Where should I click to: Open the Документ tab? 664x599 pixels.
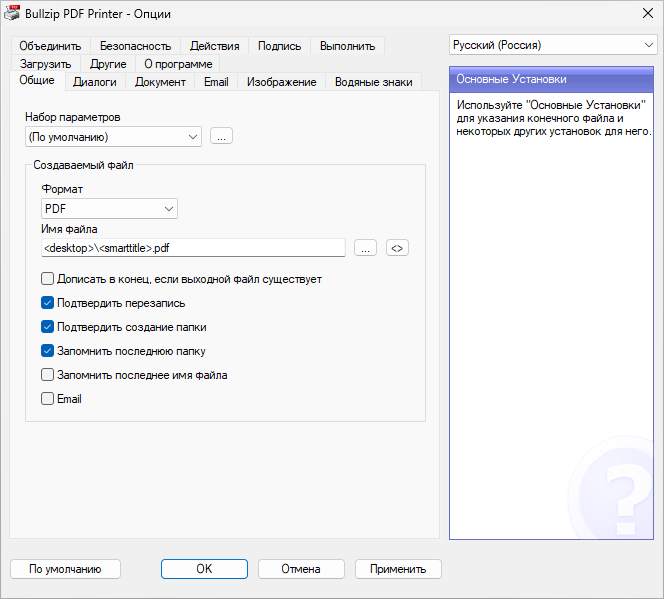pyautogui.click(x=160, y=82)
